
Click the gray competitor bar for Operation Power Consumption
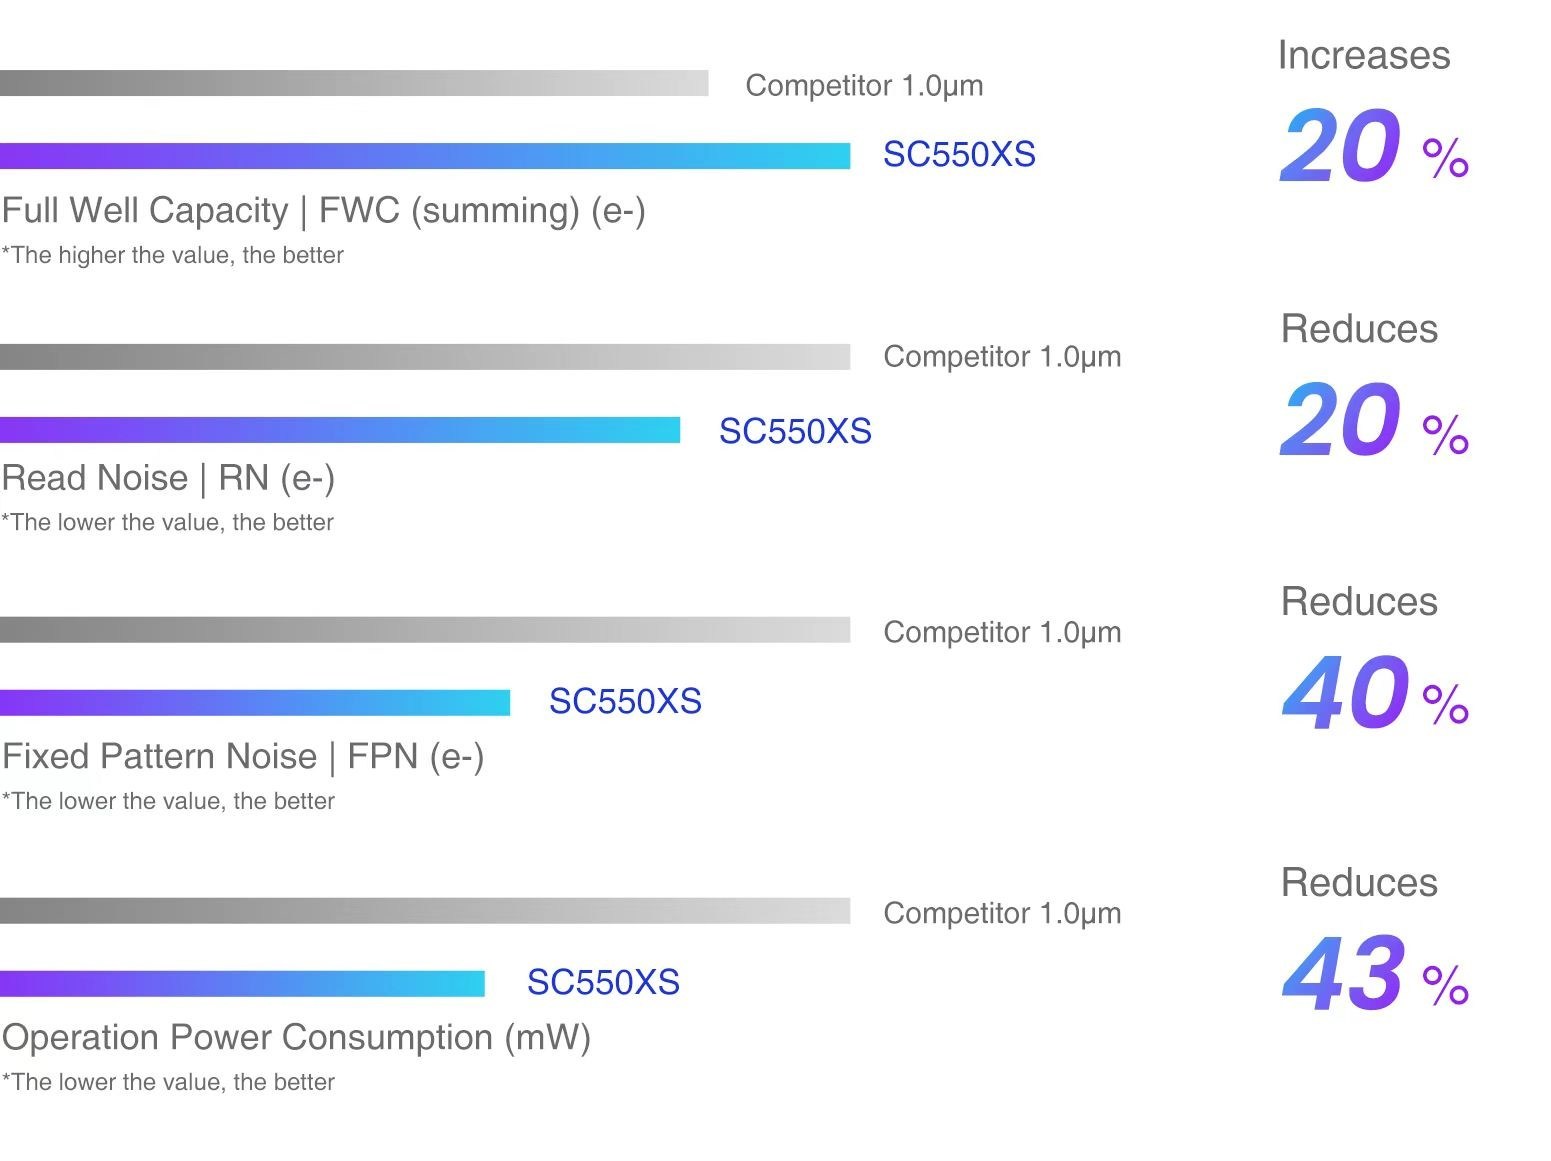pos(425,911)
